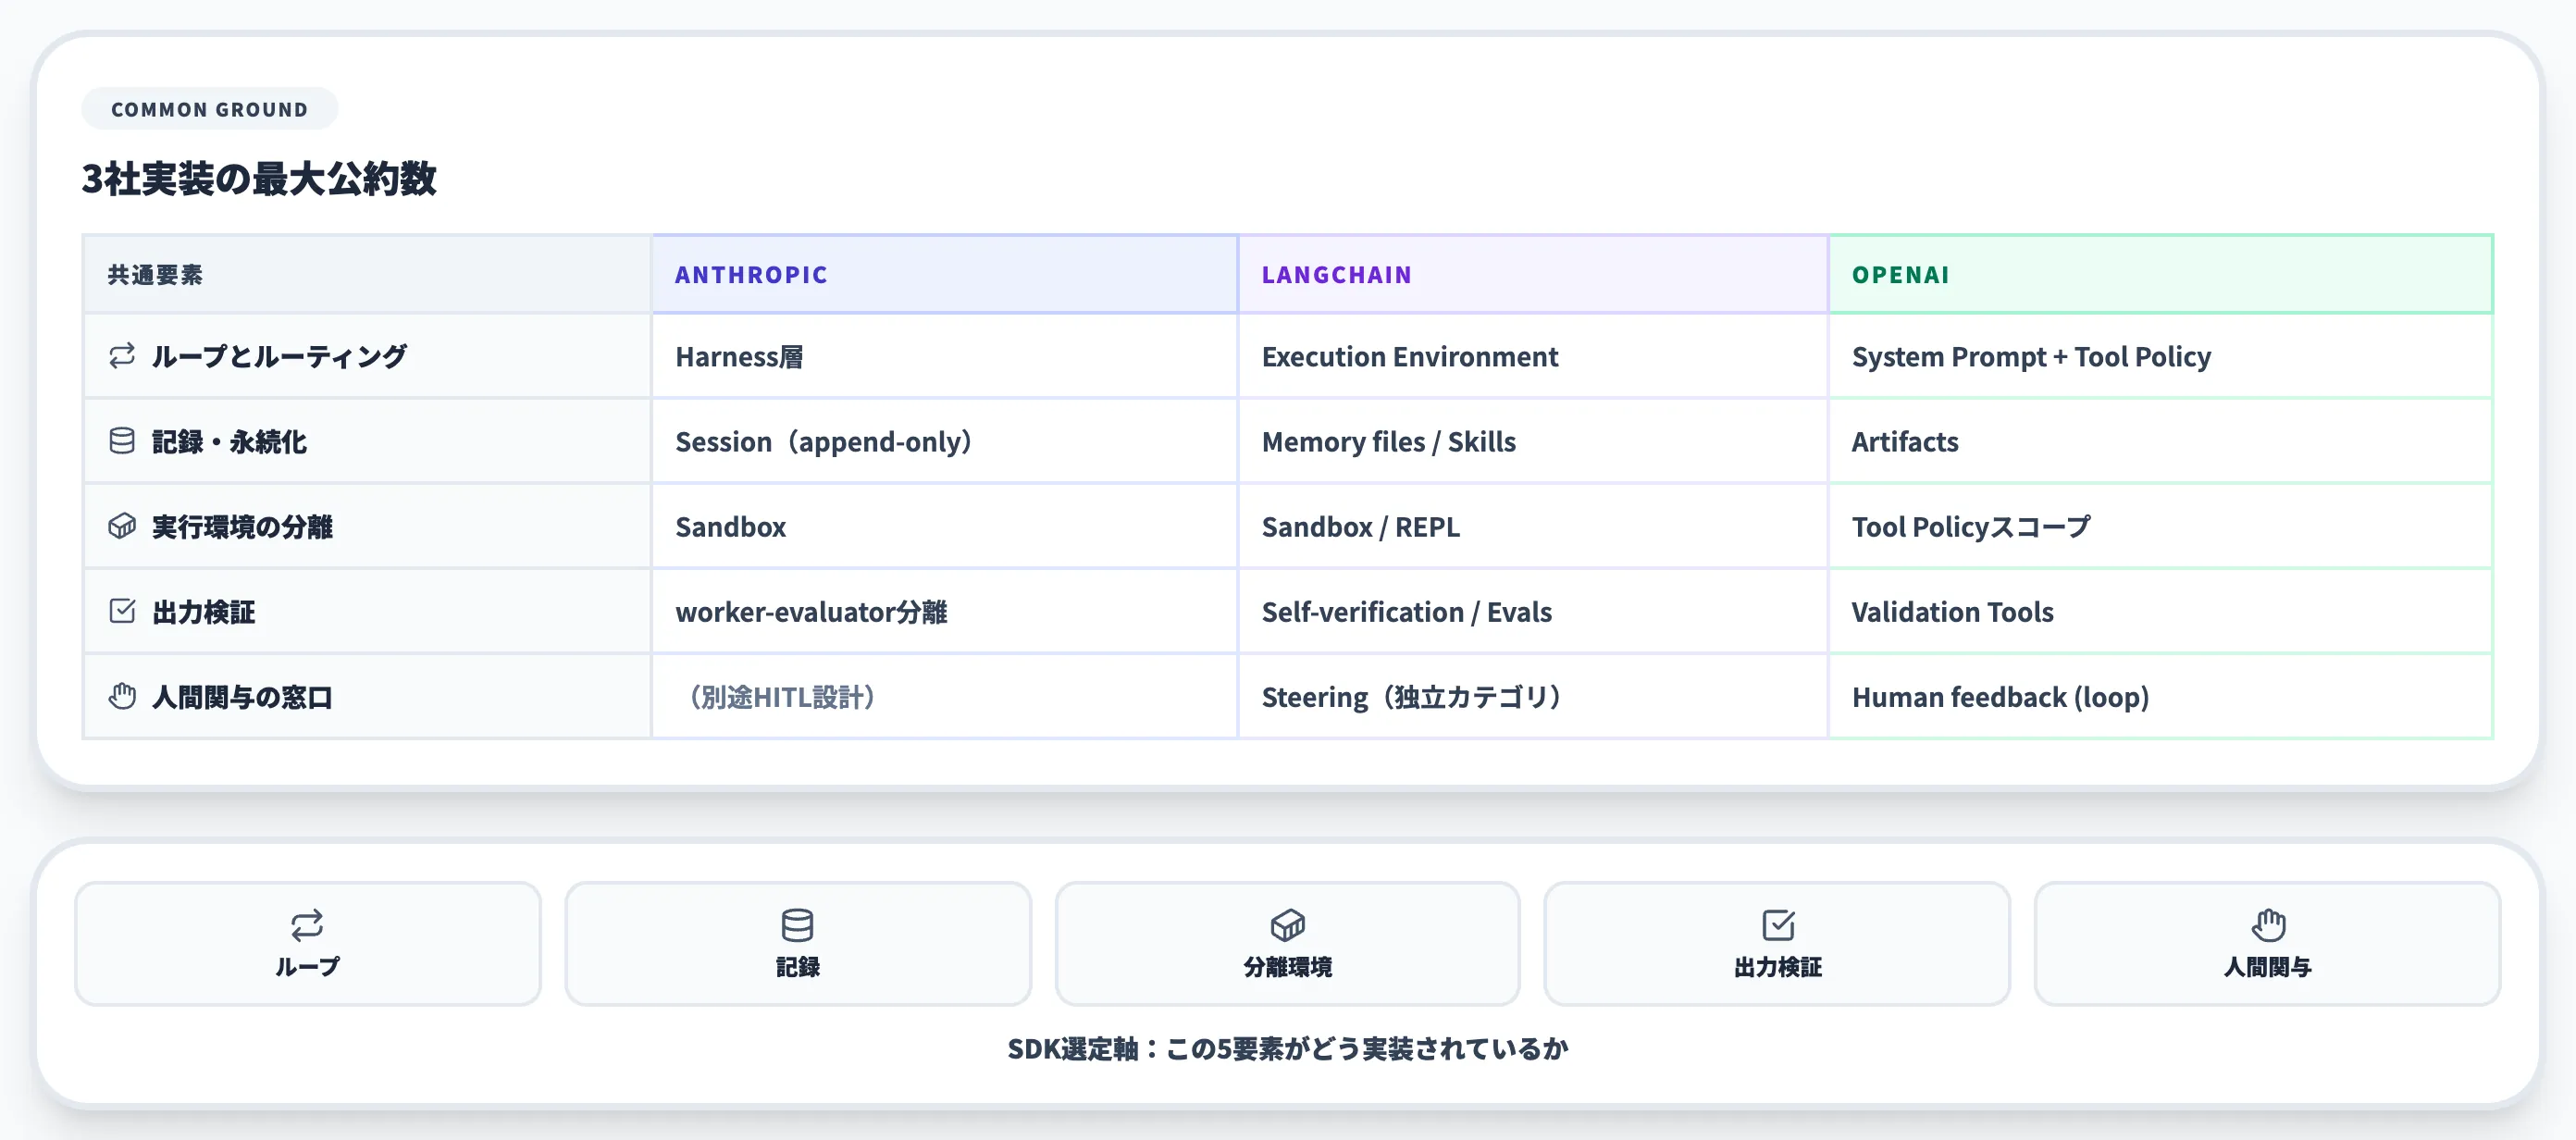Click the 分離環境 card label
The width and height of the screenshot is (2576, 1140).
click(1288, 967)
